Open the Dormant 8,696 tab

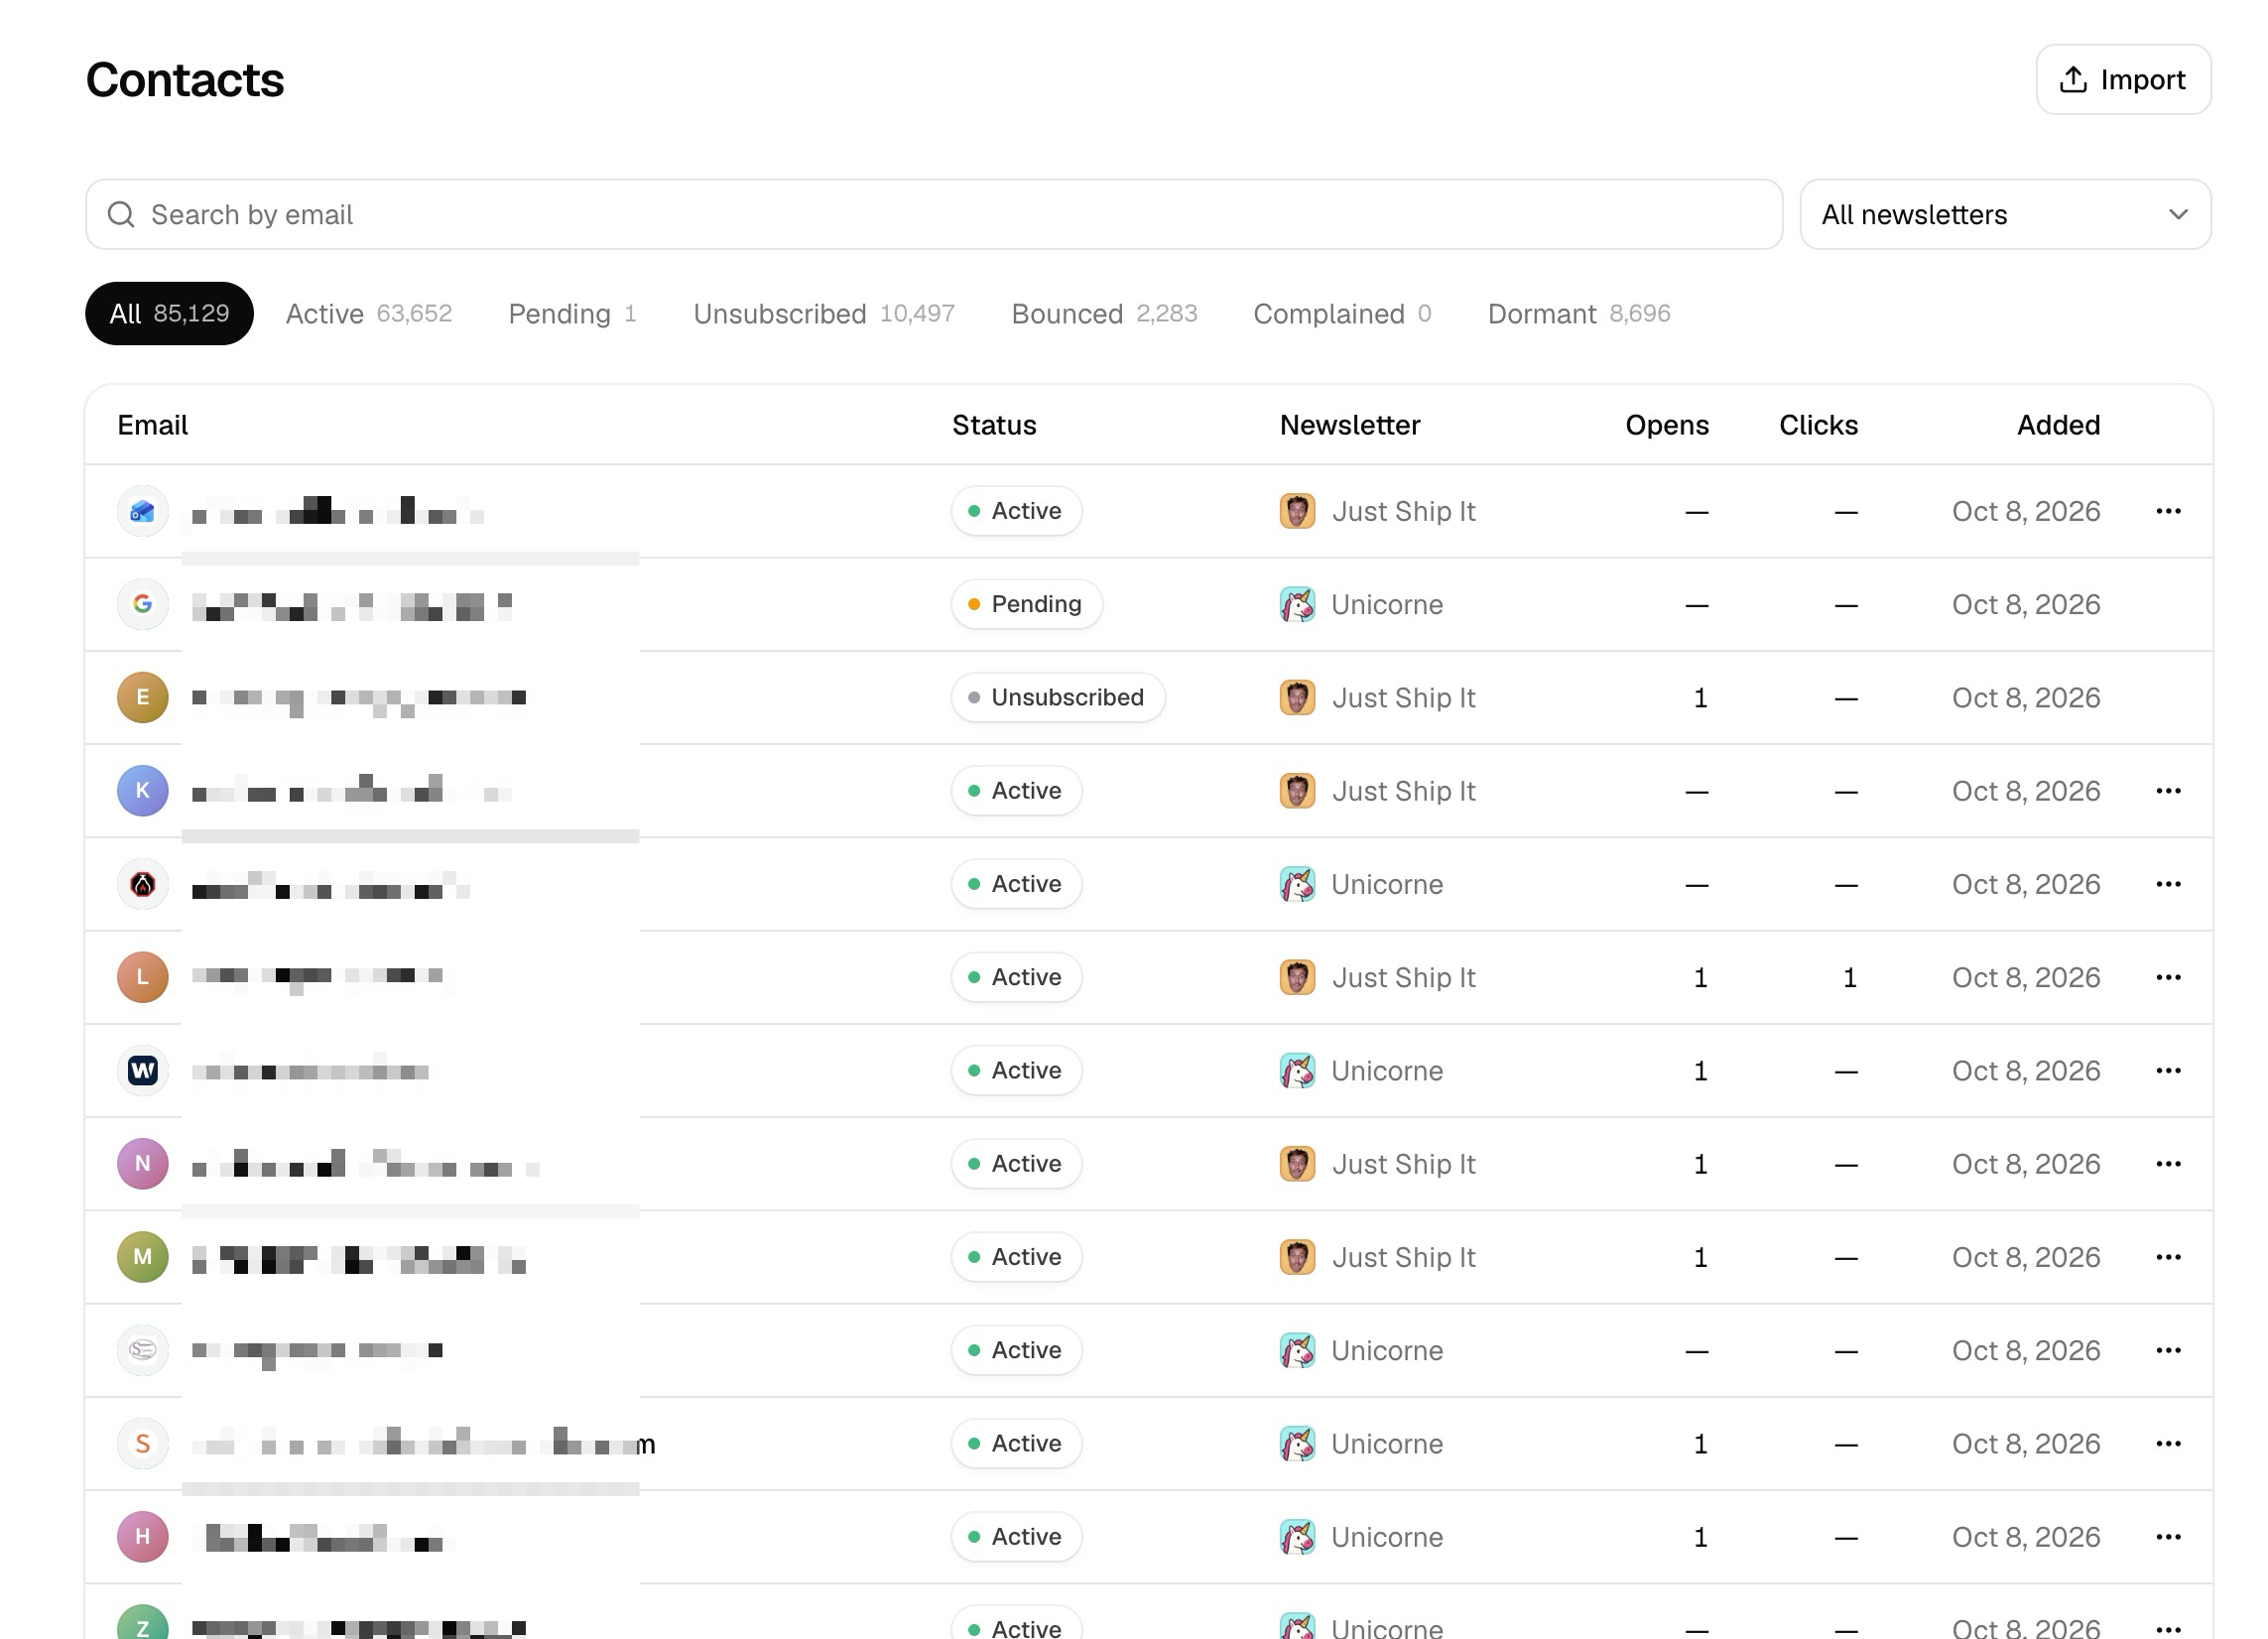1579,313
